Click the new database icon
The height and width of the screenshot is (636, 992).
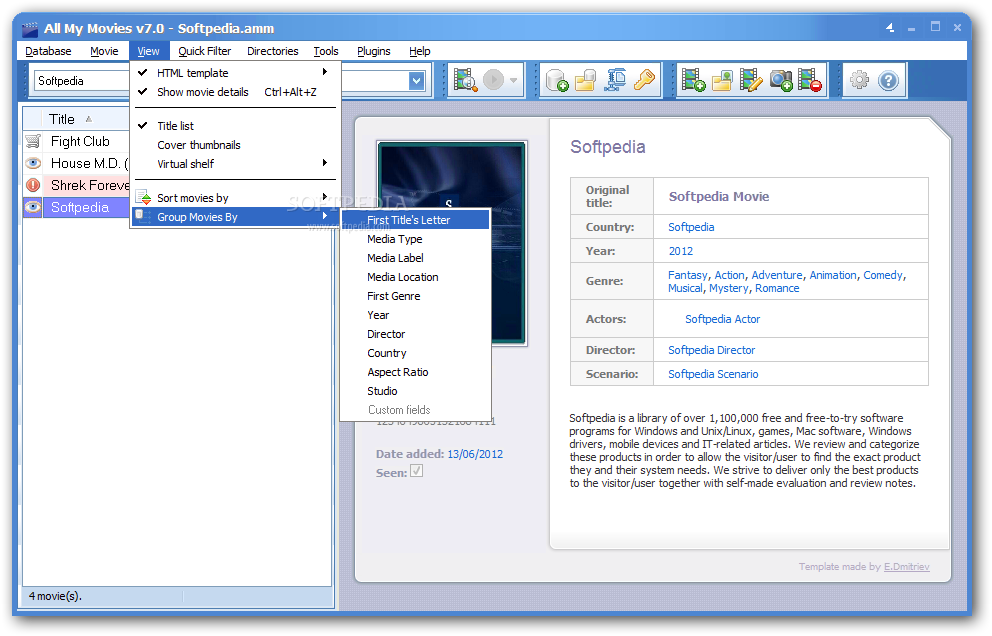(x=557, y=80)
